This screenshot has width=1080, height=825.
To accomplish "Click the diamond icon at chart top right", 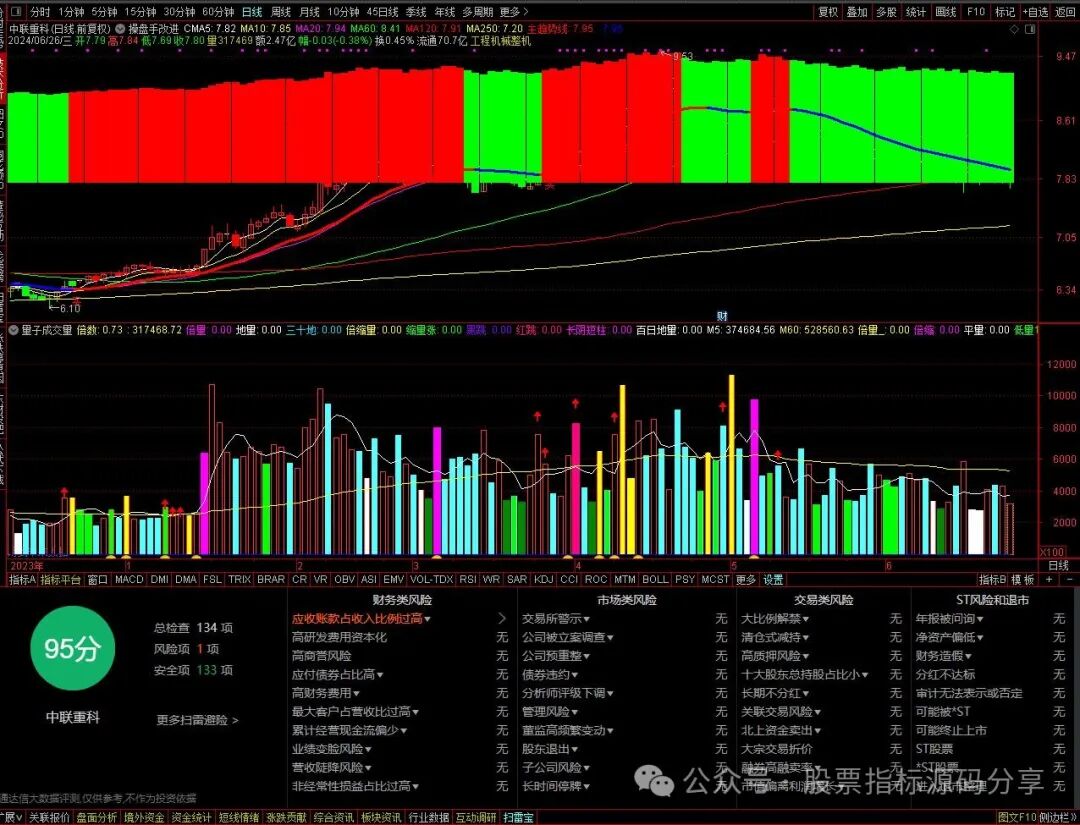I will (1014, 30).
